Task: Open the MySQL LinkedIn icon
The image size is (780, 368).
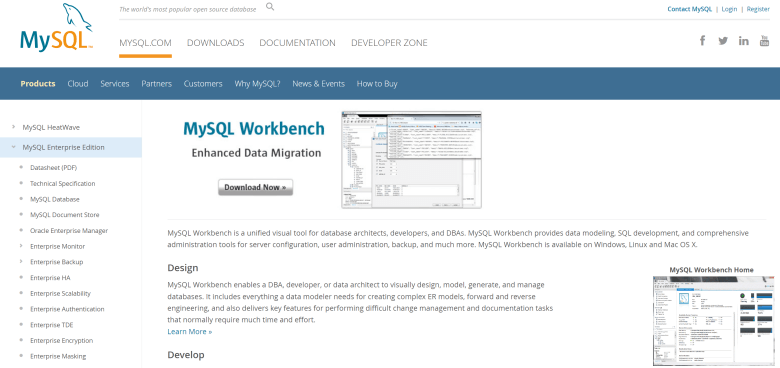Action: pos(743,41)
